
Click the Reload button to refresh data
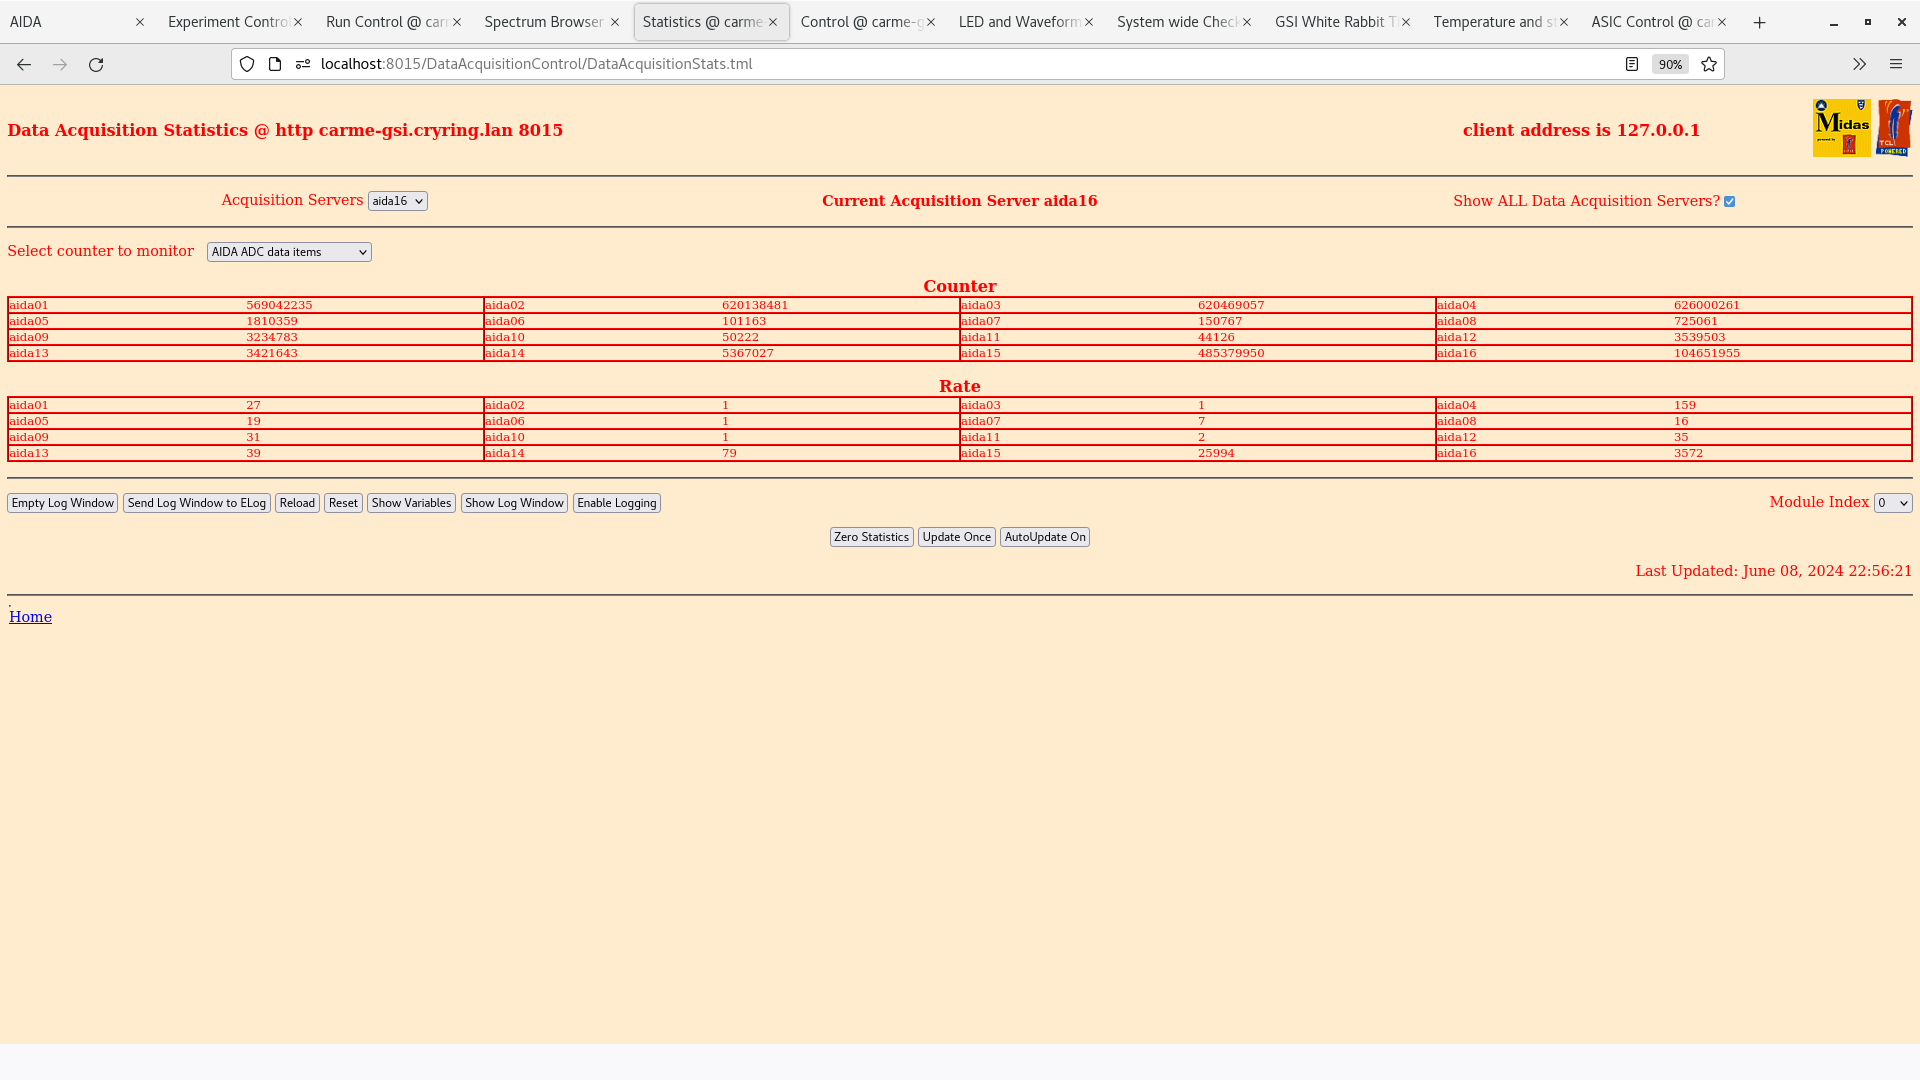point(297,502)
